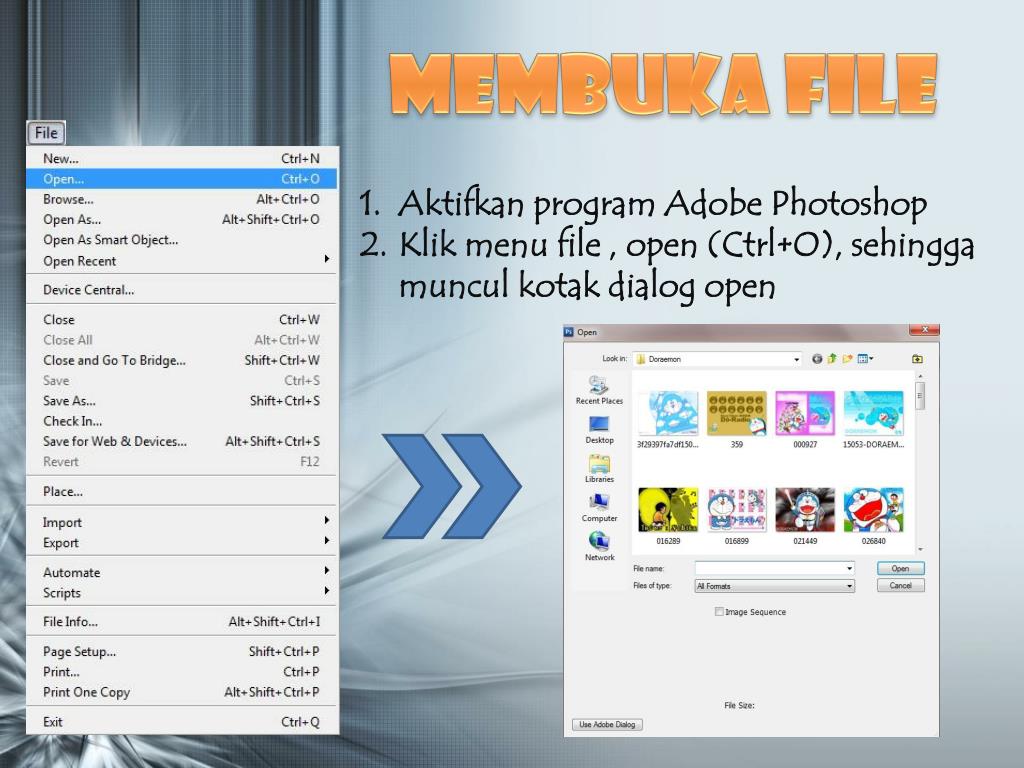Image resolution: width=1024 pixels, height=768 pixels.
Task: Select the image thumbnail named 359
Action: click(737, 419)
